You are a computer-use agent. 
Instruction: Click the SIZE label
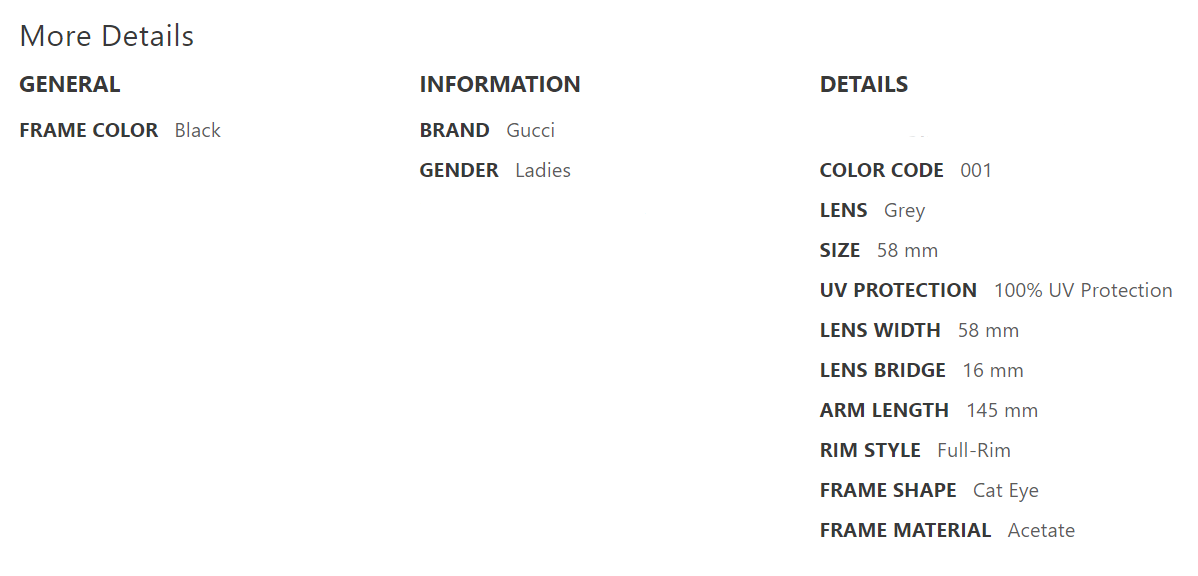coord(840,250)
